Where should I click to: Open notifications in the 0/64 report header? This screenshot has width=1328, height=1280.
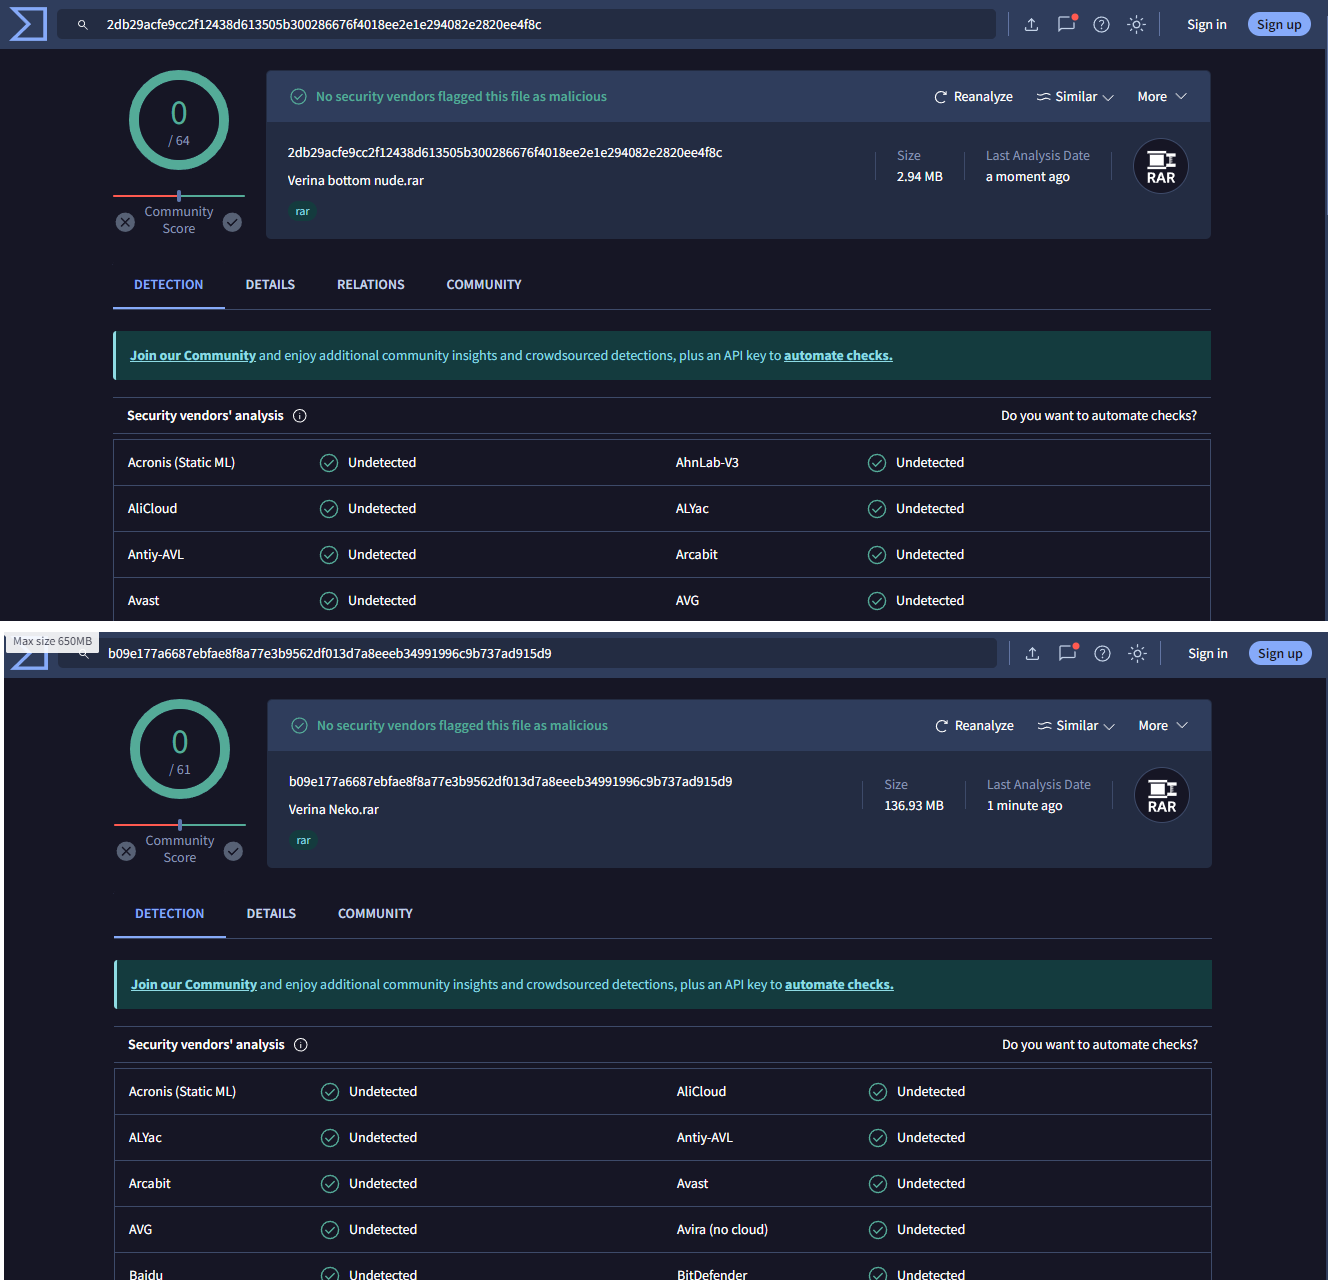(1066, 24)
